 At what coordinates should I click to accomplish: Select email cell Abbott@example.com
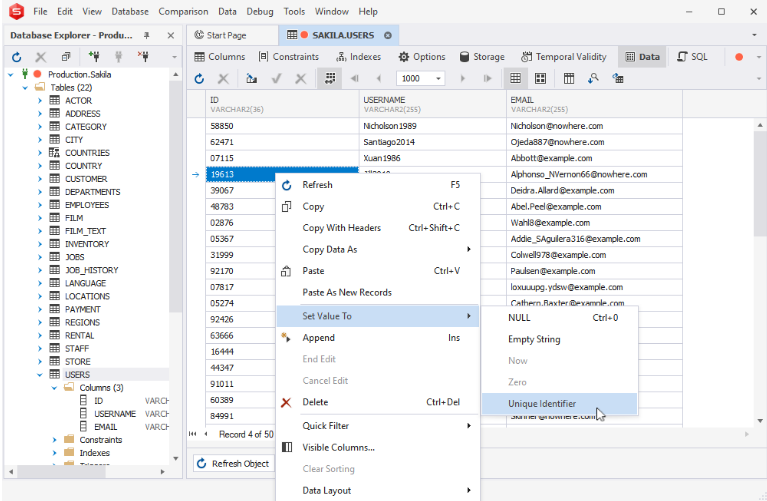pos(594,158)
